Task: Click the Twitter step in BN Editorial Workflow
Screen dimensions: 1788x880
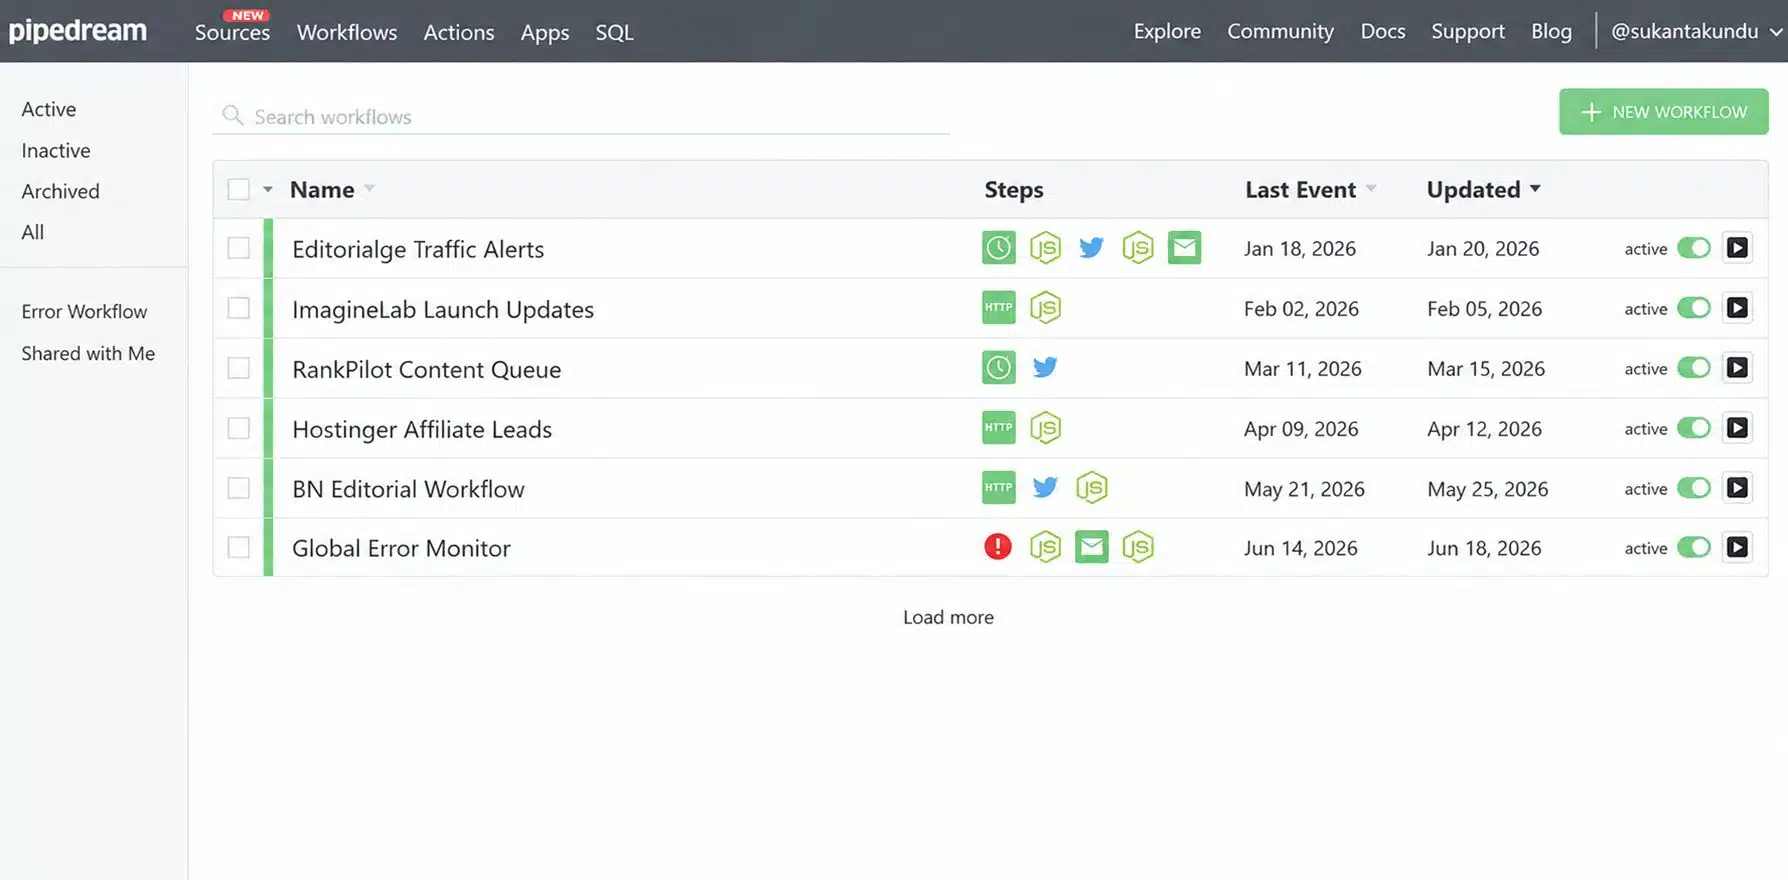Action: coord(1045,488)
